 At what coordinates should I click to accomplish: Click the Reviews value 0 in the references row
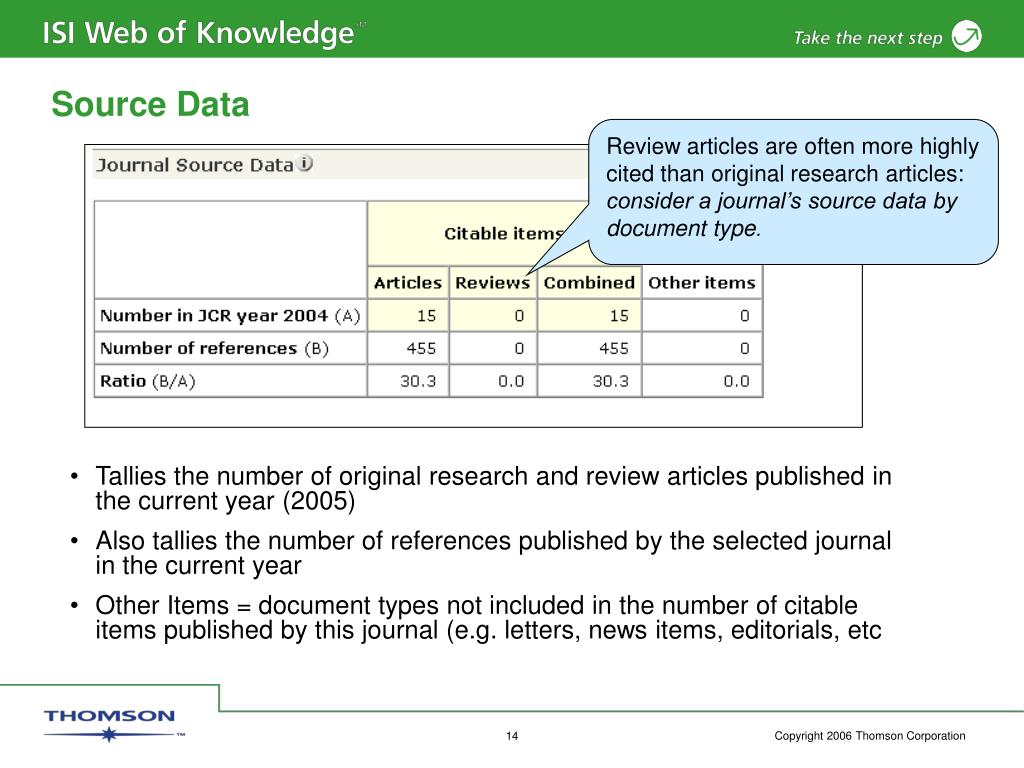coord(519,349)
